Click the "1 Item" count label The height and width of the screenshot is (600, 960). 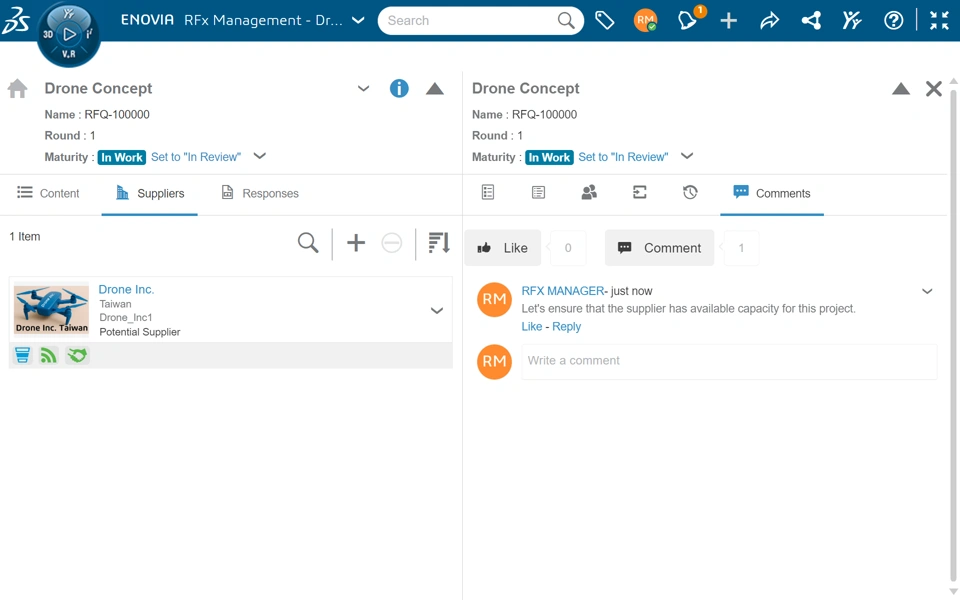(25, 237)
